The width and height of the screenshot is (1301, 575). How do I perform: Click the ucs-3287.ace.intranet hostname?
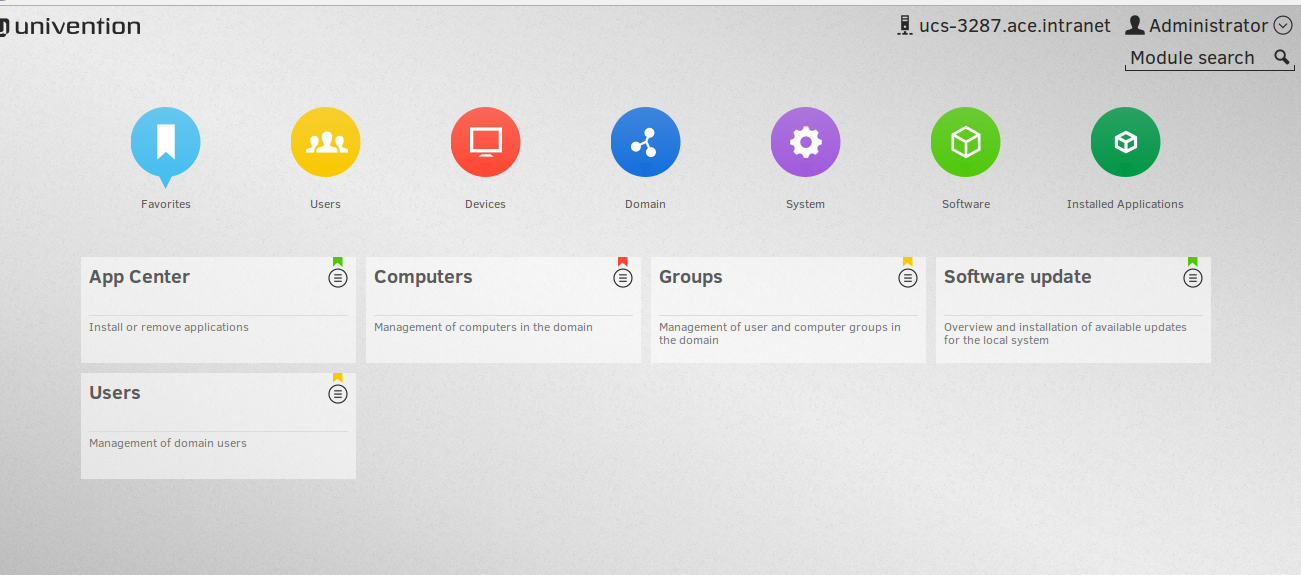point(1014,26)
